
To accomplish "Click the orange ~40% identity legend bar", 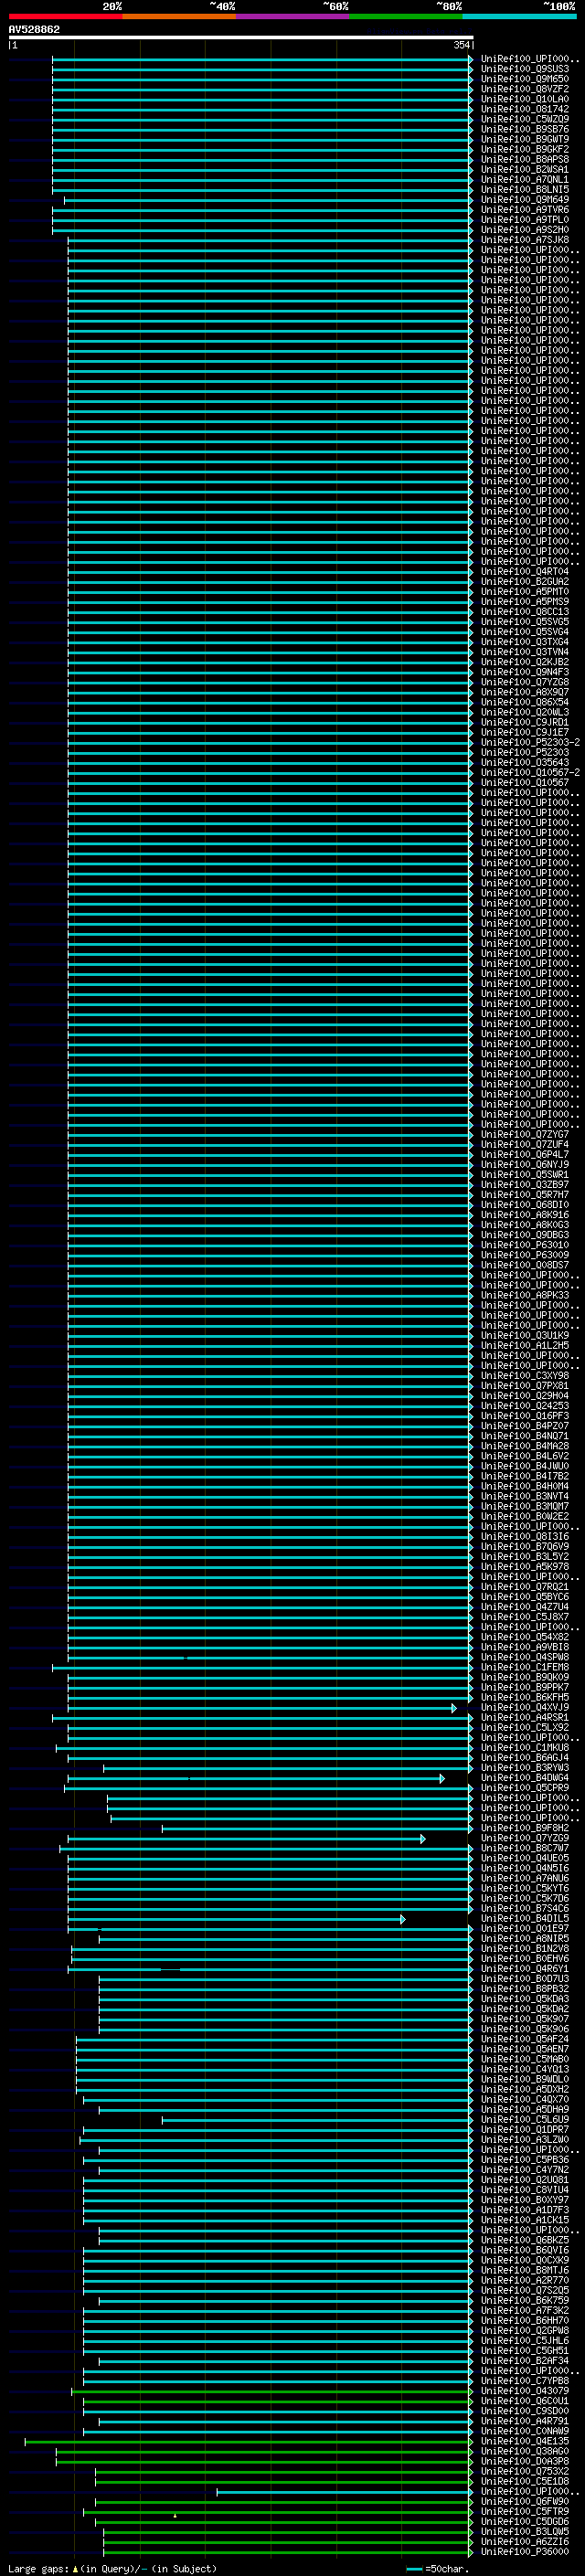I will click(x=179, y=17).
